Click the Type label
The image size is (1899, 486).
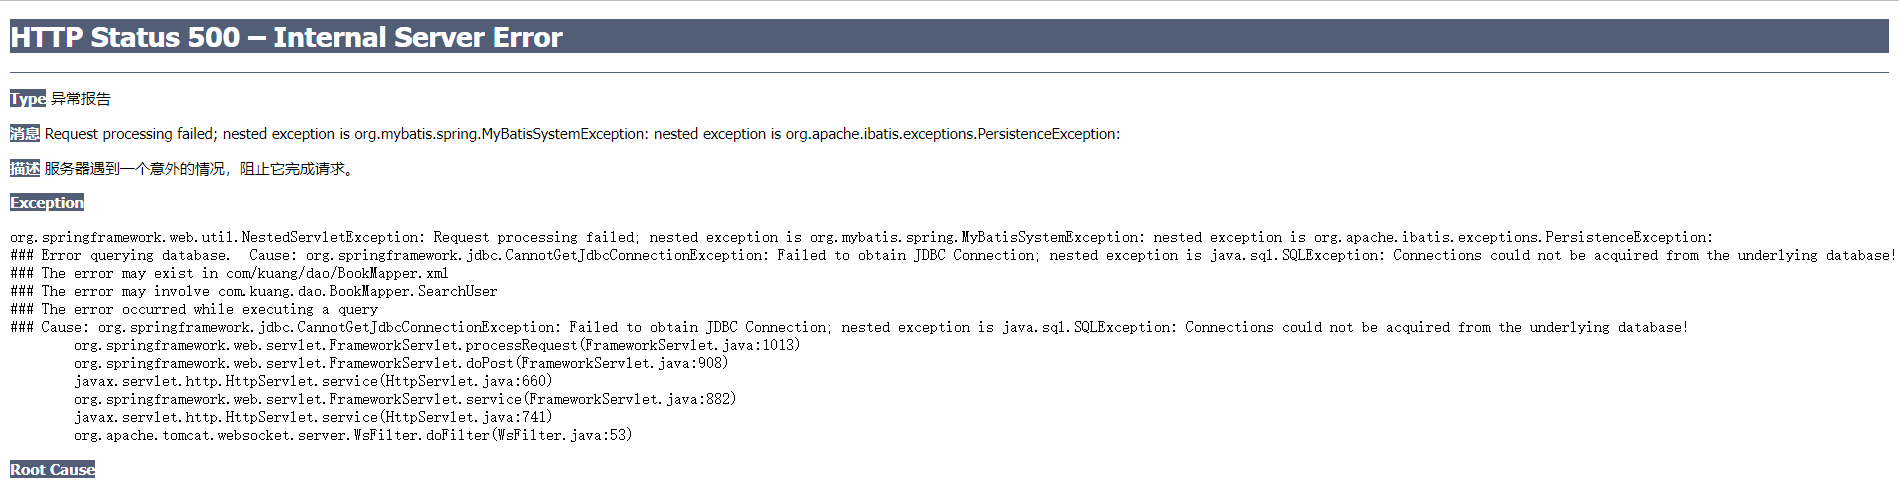pyautogui.click(x=27, y=98)
